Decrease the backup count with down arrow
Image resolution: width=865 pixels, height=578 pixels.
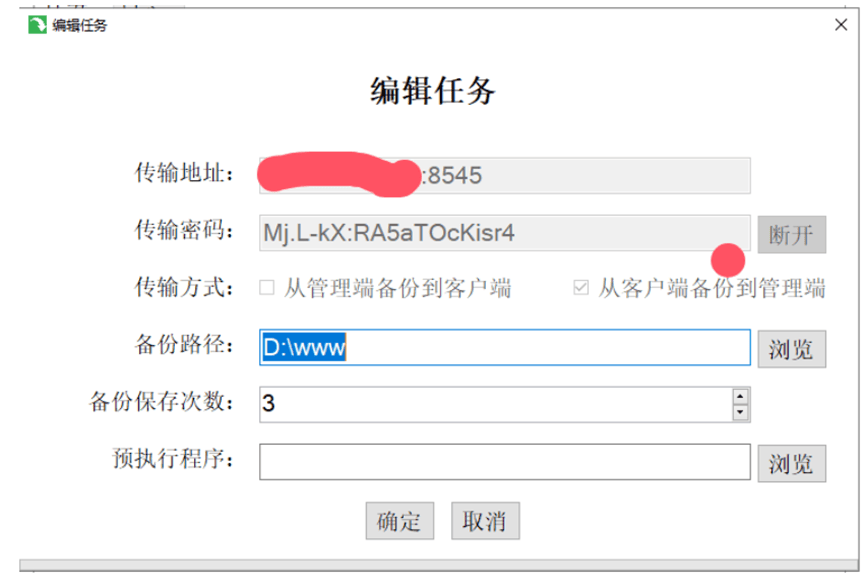pos(740,412)
